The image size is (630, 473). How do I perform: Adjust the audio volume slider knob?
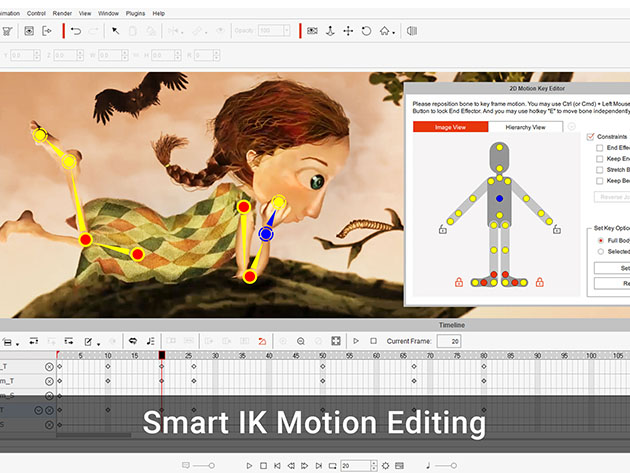click(x=454, y=466)
